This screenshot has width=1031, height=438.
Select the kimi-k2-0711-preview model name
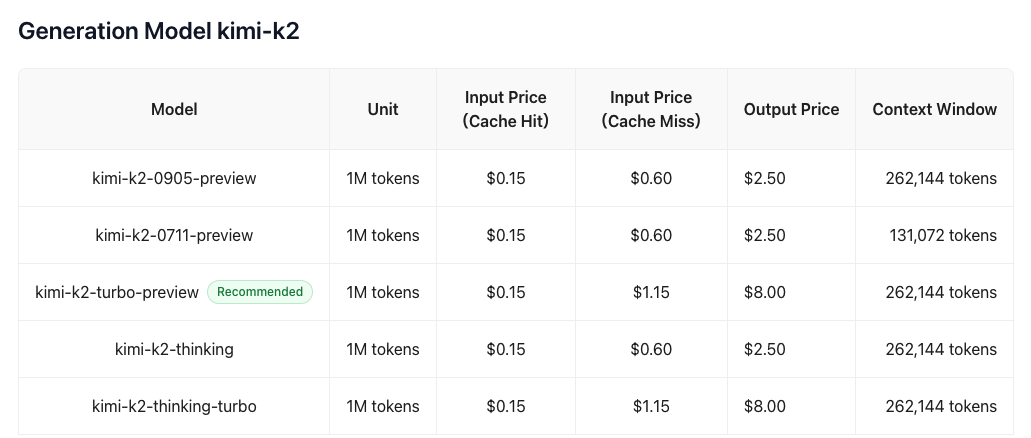174,235
